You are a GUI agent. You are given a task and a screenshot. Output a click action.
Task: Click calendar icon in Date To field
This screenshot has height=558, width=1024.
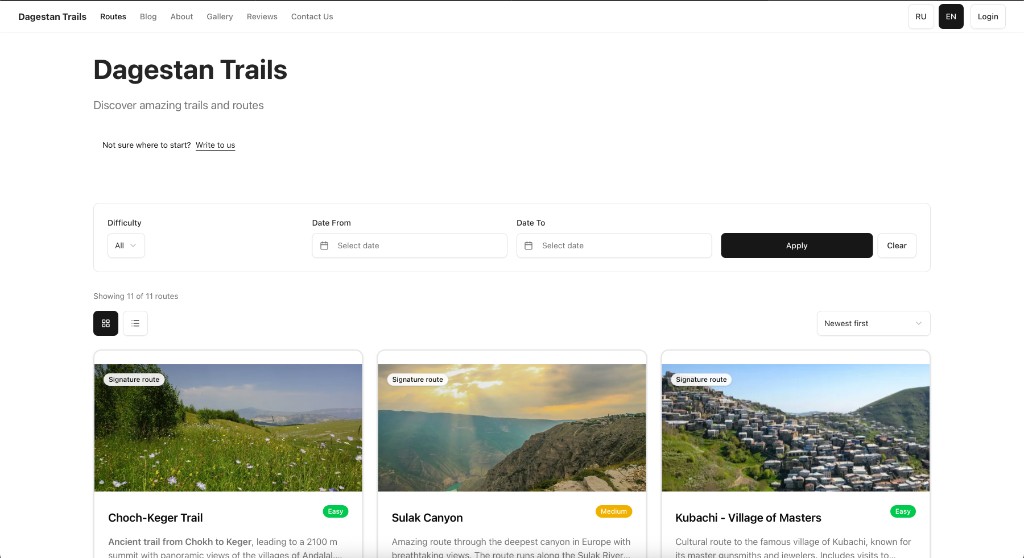point(528,246)
